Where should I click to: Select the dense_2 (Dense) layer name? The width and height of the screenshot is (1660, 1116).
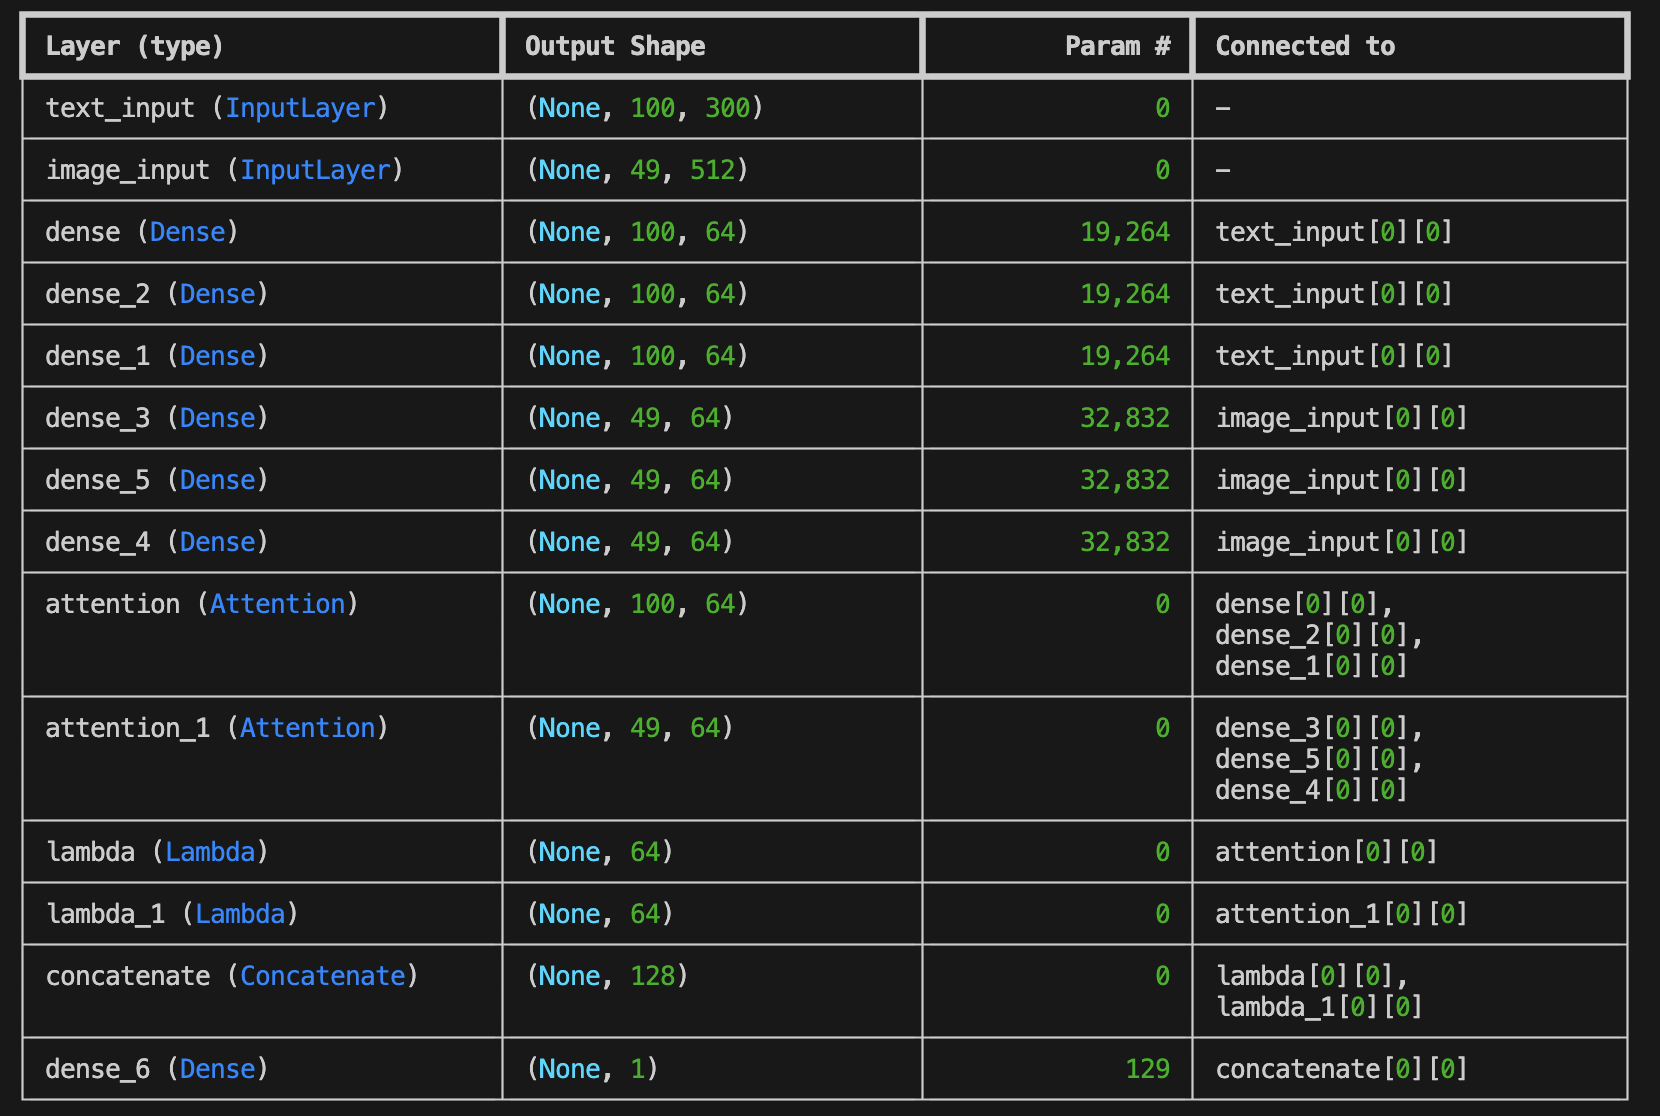click(x=157, y=294)
